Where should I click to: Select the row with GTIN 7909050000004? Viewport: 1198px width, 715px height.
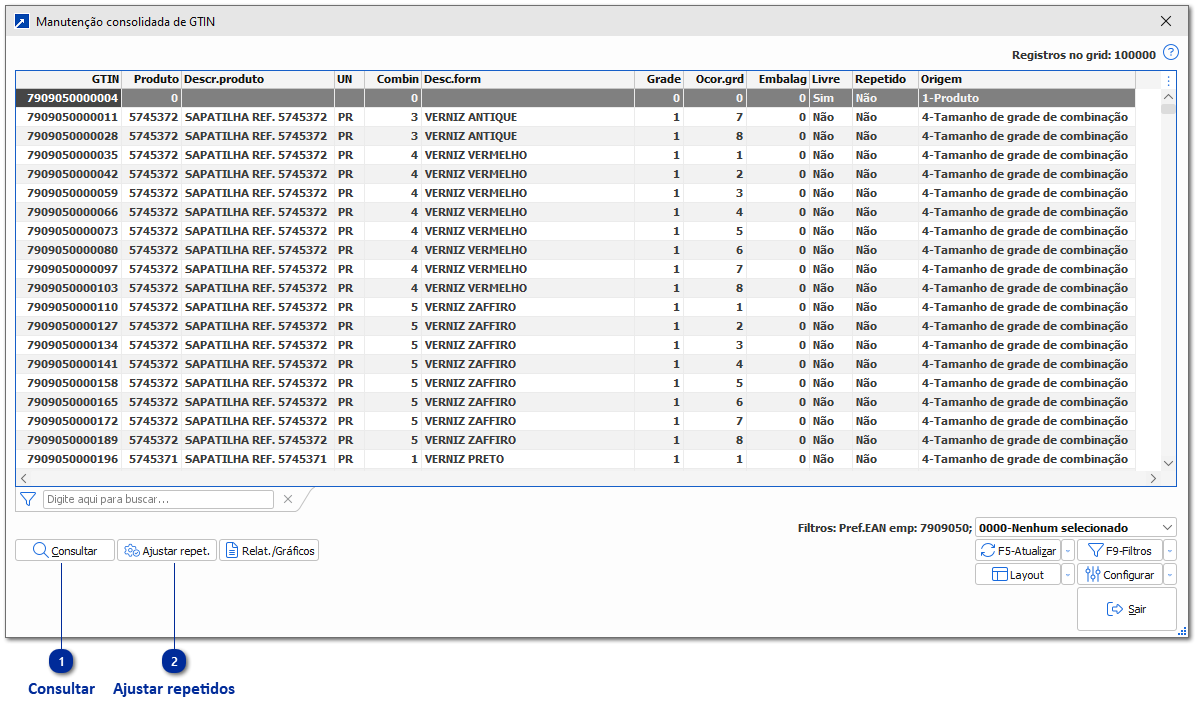coord(575,99)
